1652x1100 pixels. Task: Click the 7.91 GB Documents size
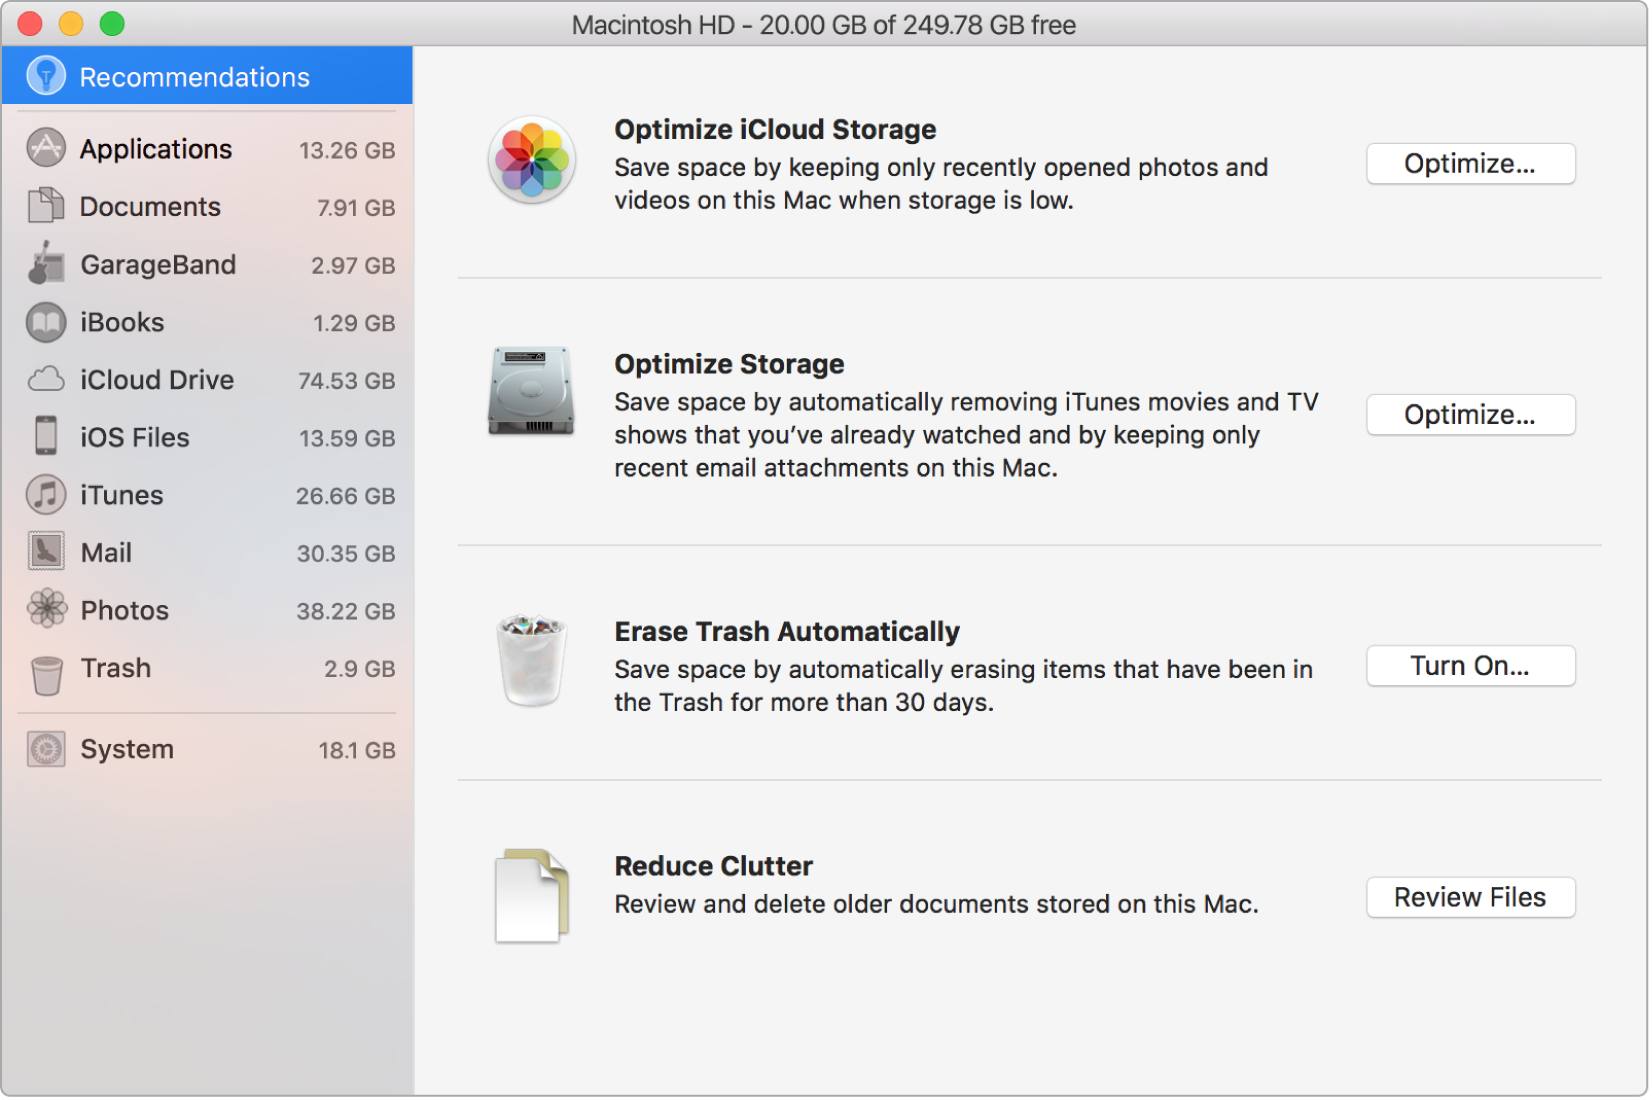click(357, 208)
